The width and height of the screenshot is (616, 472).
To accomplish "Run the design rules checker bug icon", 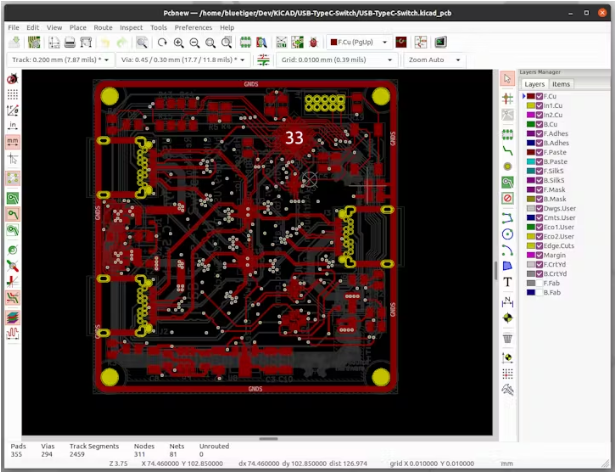I will tap(314, 43).
